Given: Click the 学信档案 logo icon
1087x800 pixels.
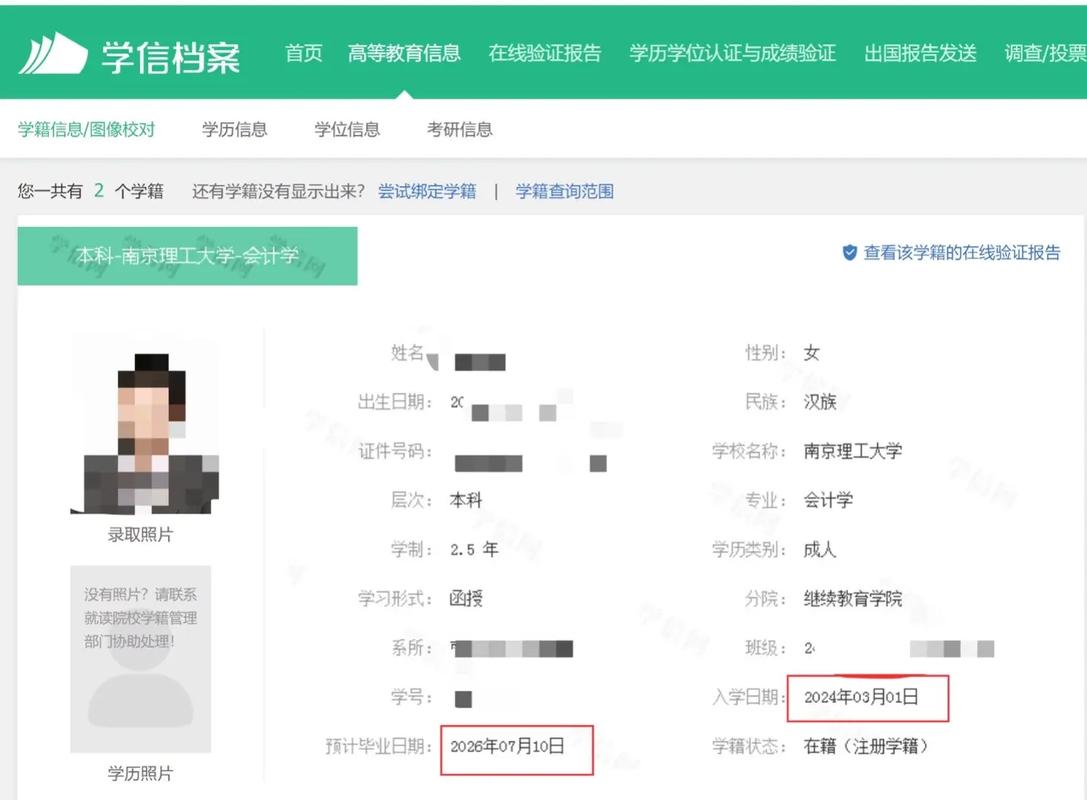Looking at the screenshot, I should [x=53, y=53].
